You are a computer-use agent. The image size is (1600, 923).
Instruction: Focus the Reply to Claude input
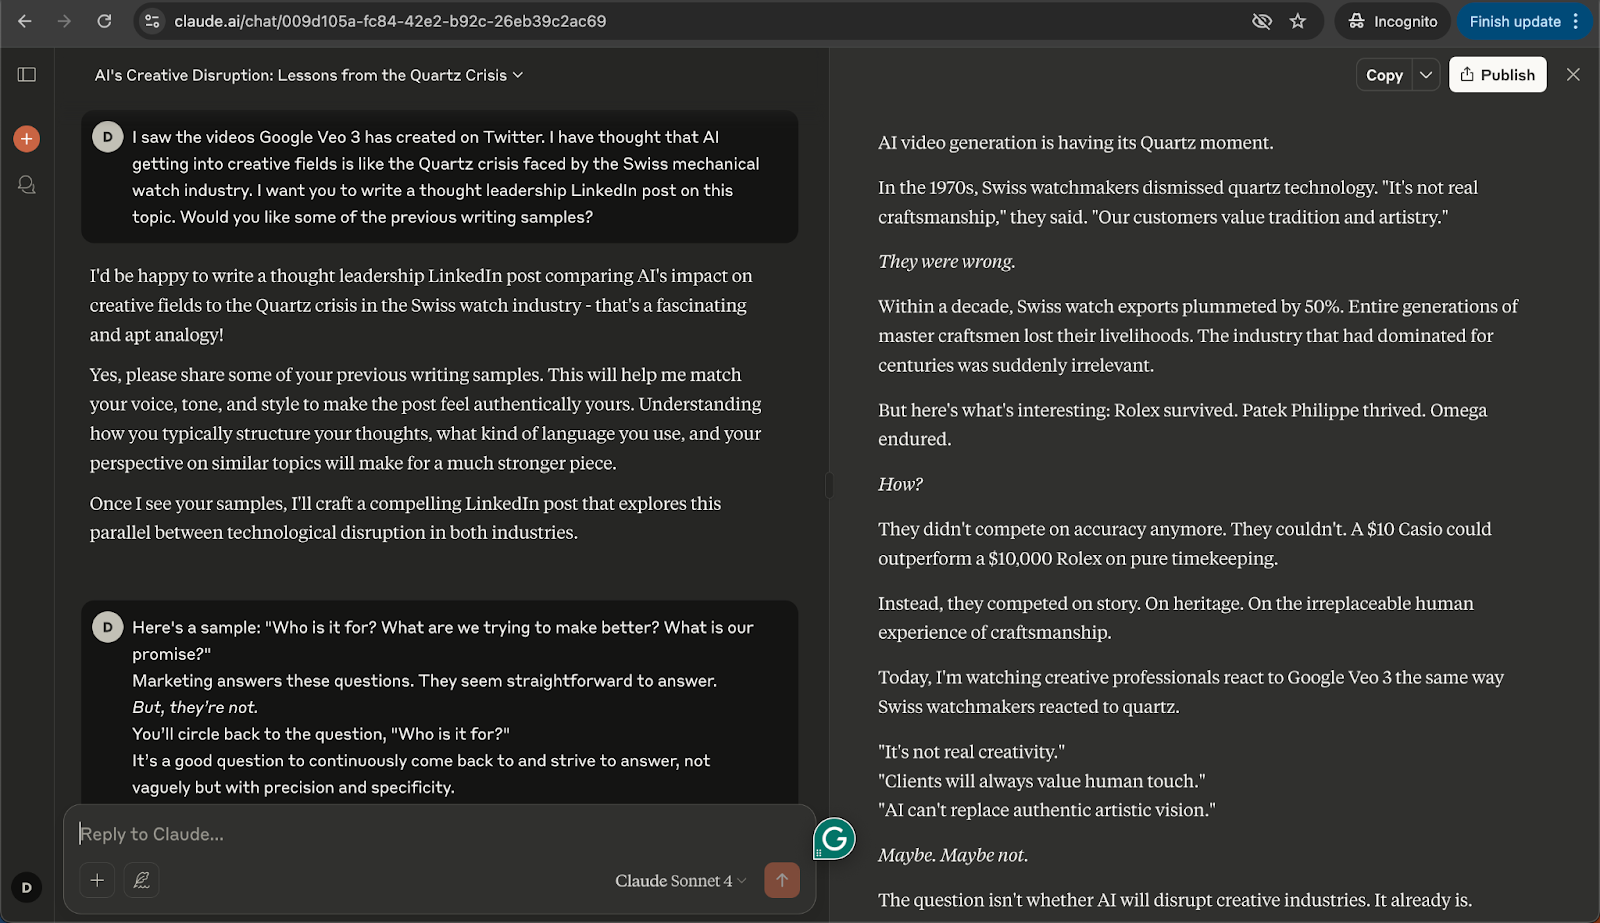(x=440, y=834)
